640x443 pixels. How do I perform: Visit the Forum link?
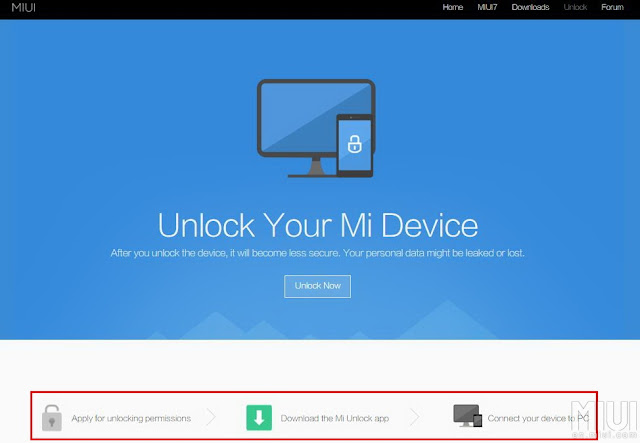coord(612,7)
